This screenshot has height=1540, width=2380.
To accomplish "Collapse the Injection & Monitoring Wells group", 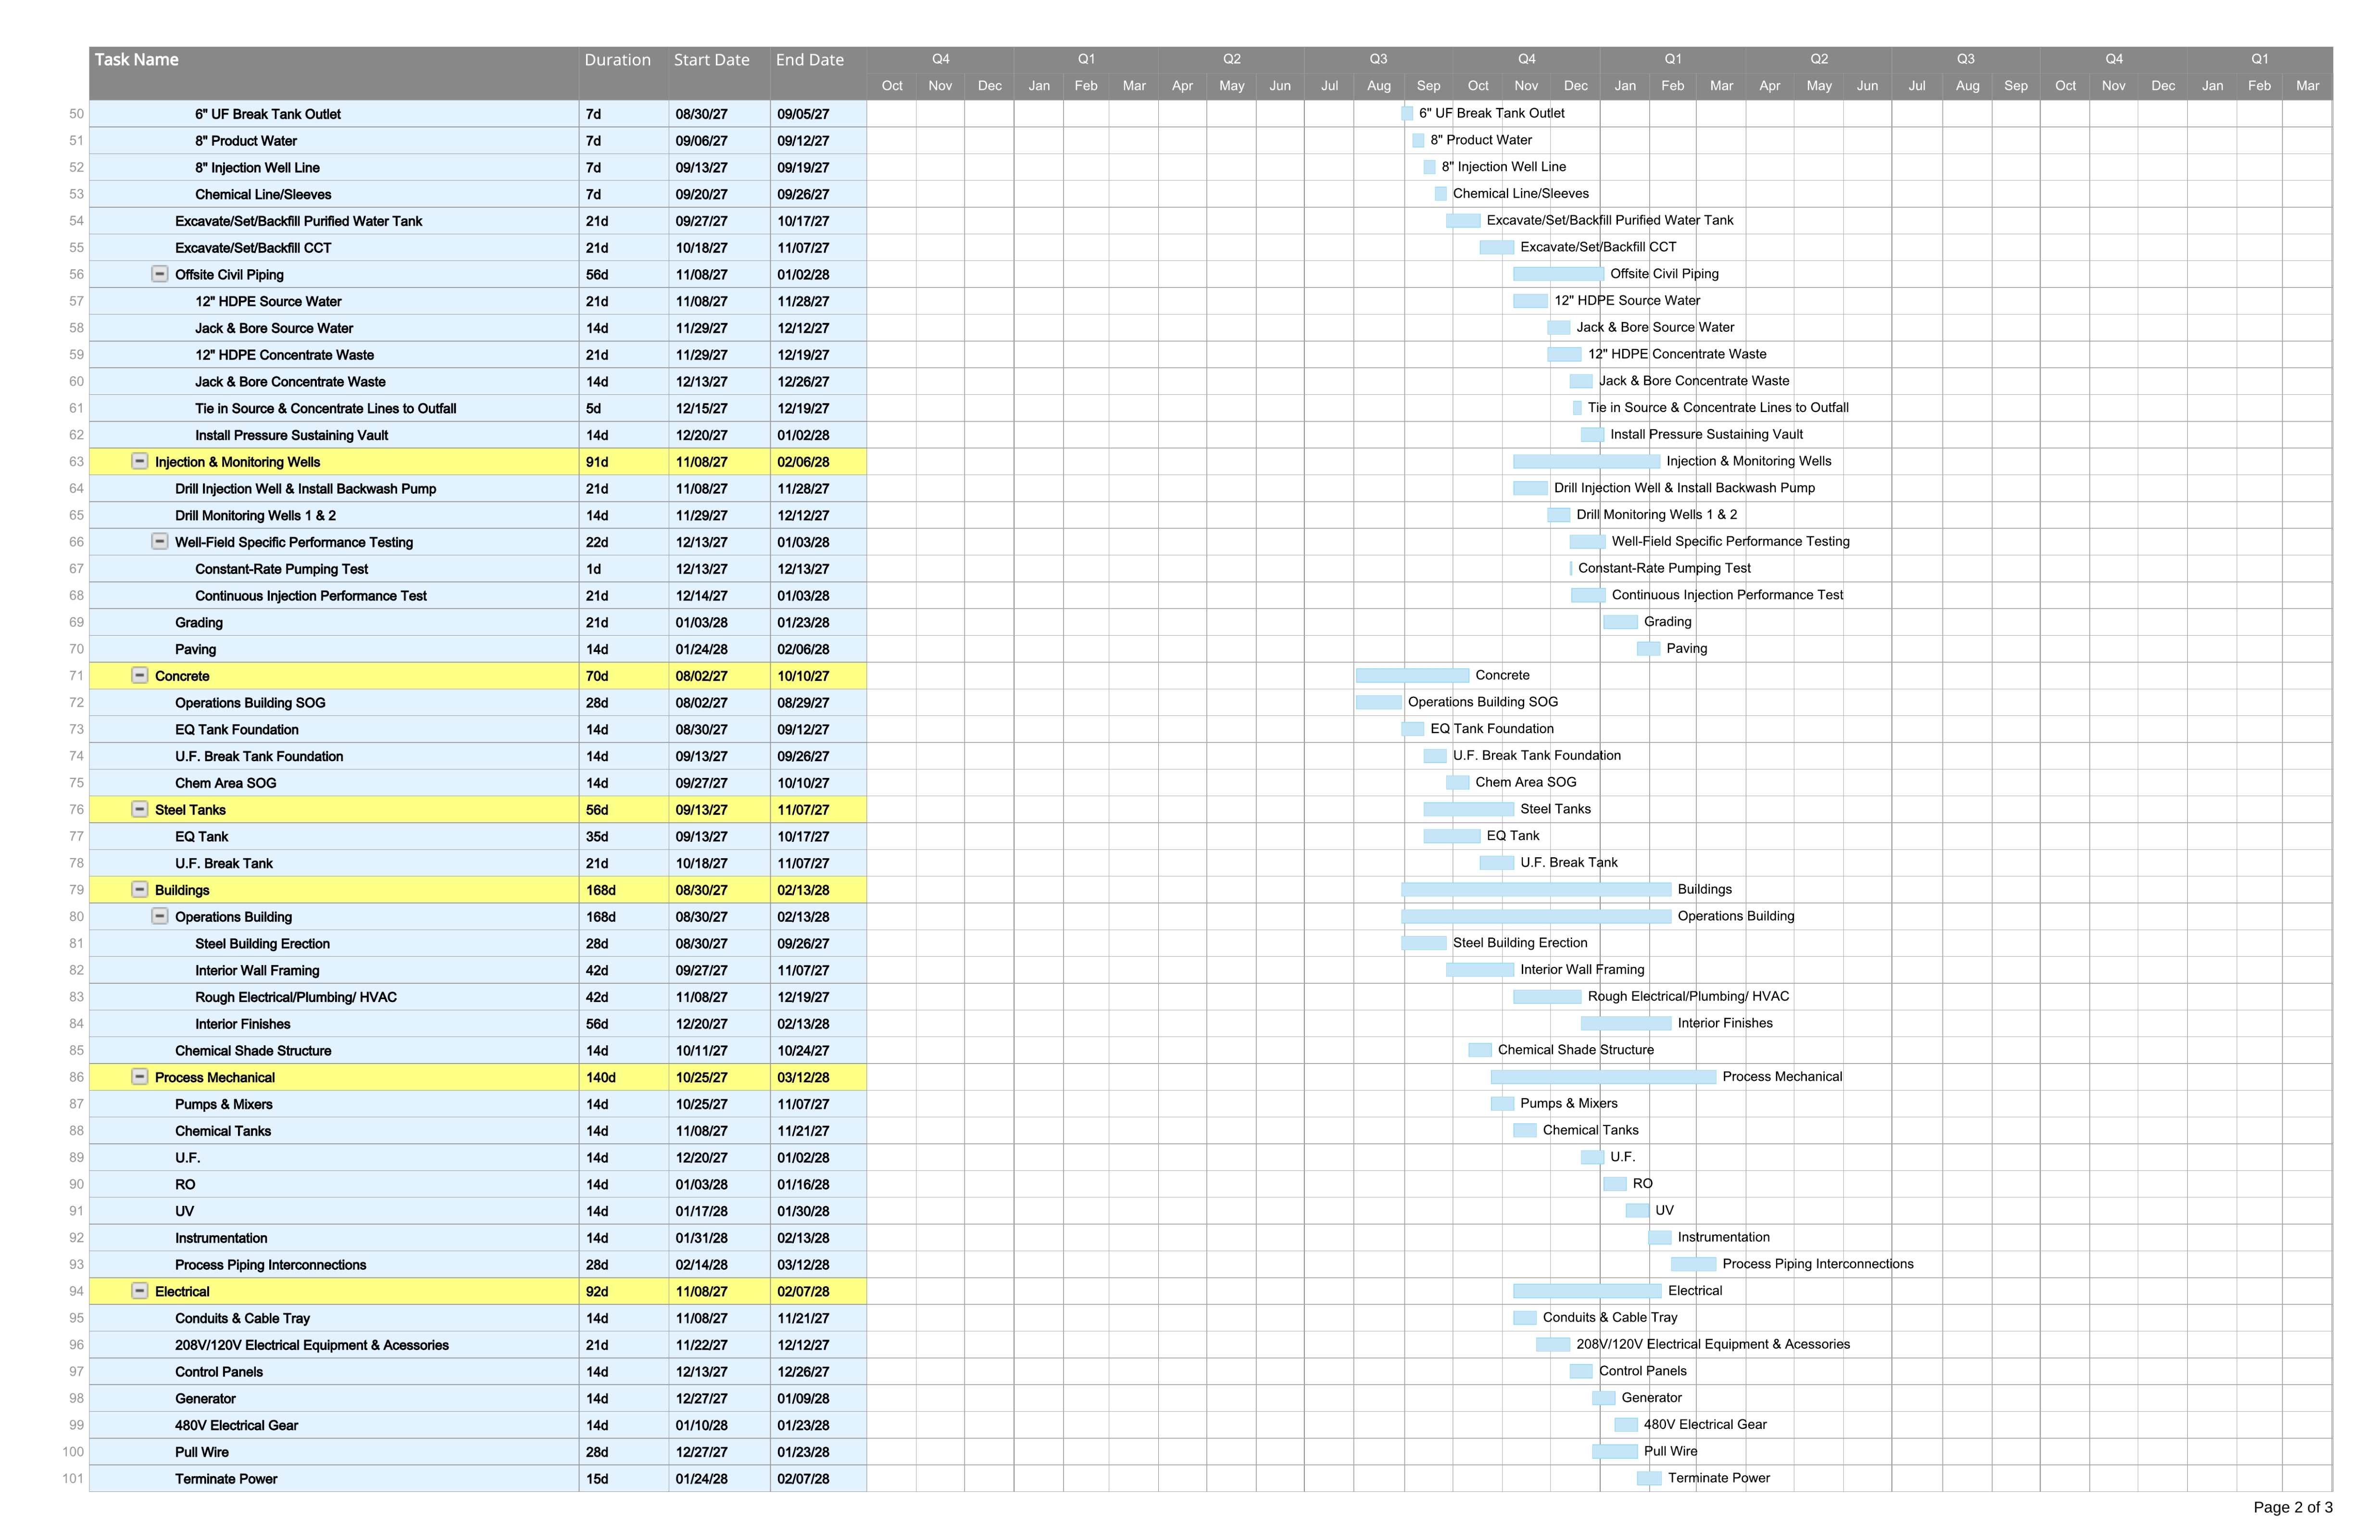I will tap(140, 461).
